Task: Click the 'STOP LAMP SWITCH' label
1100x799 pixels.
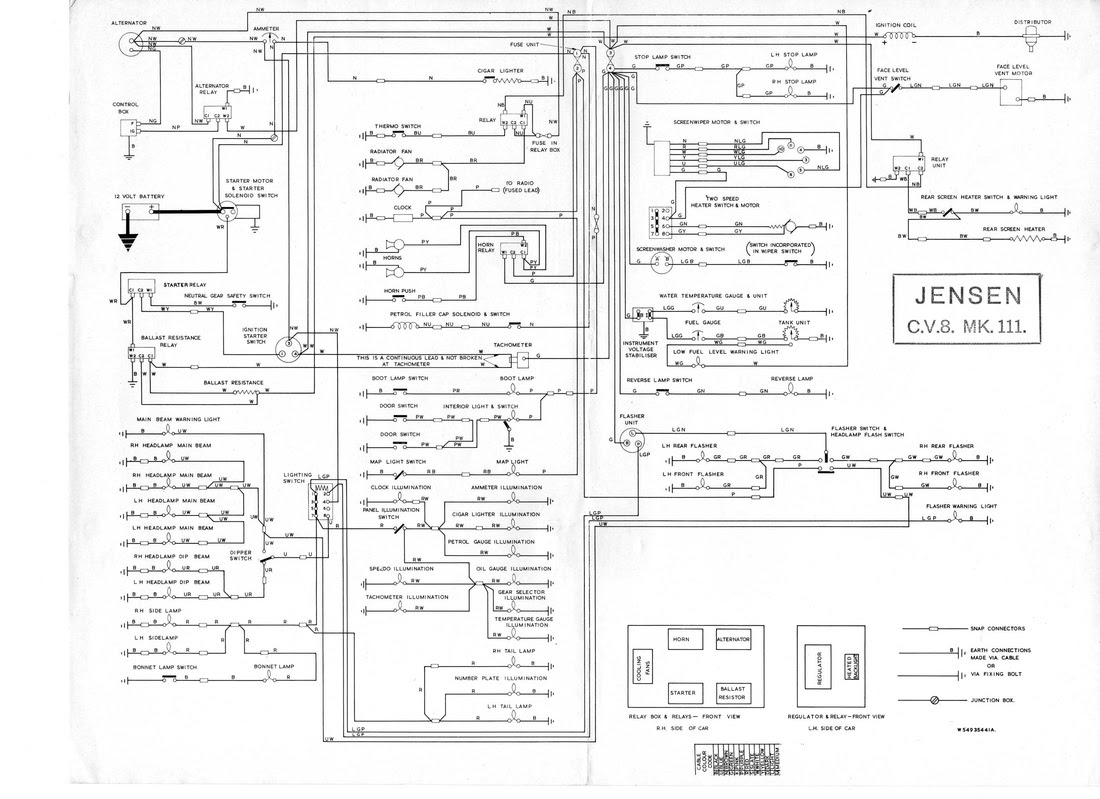Action: (662, 57)
